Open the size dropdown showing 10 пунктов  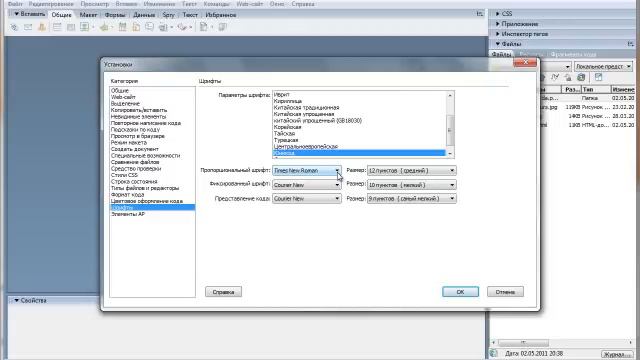[x=411, y=185]
